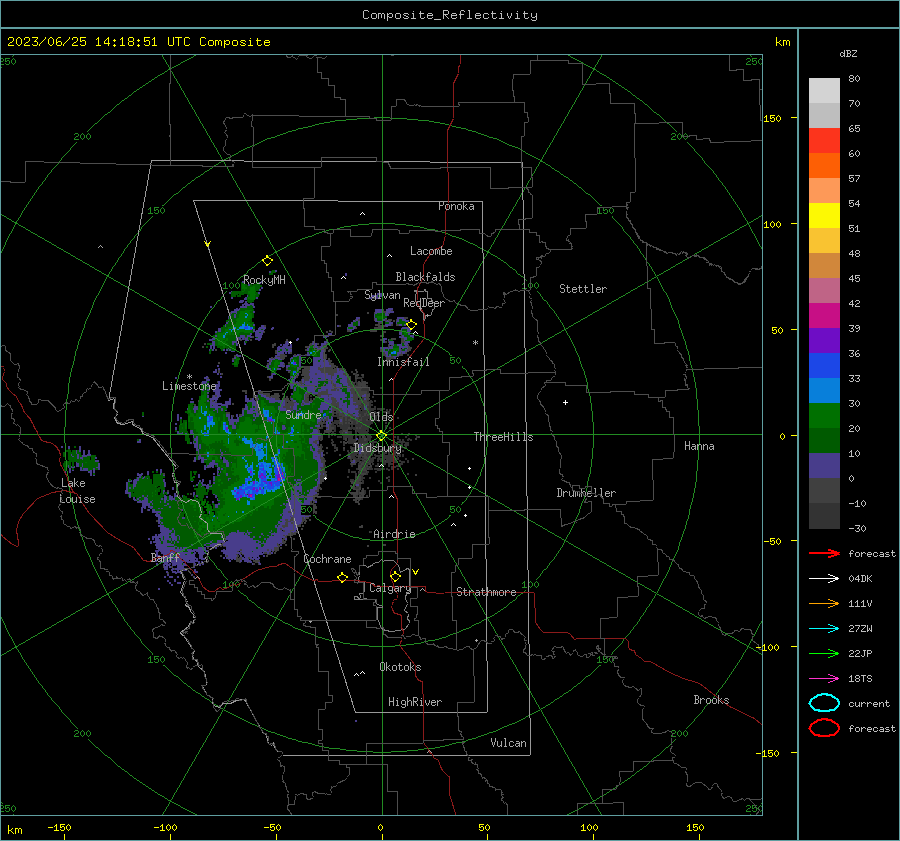Click the red 65 dBZ legend swatch
Screen dimensions: 900x841
[x=824, y=140]
